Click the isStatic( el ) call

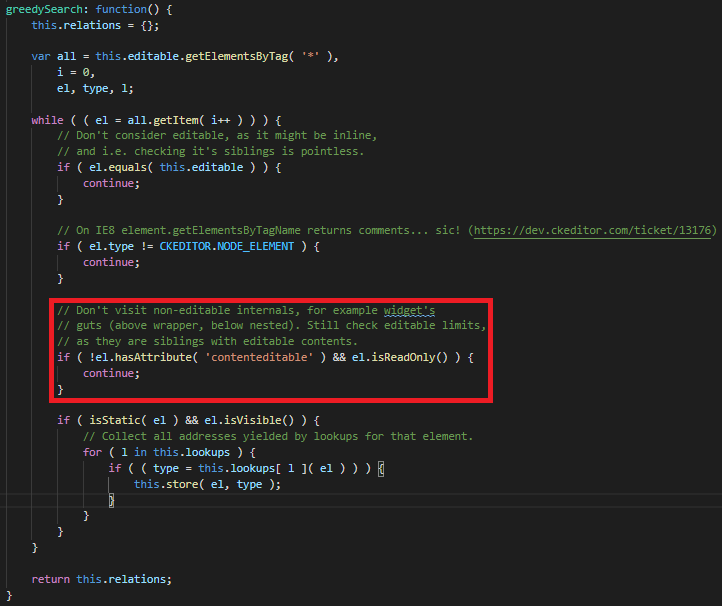click(134, 420)
